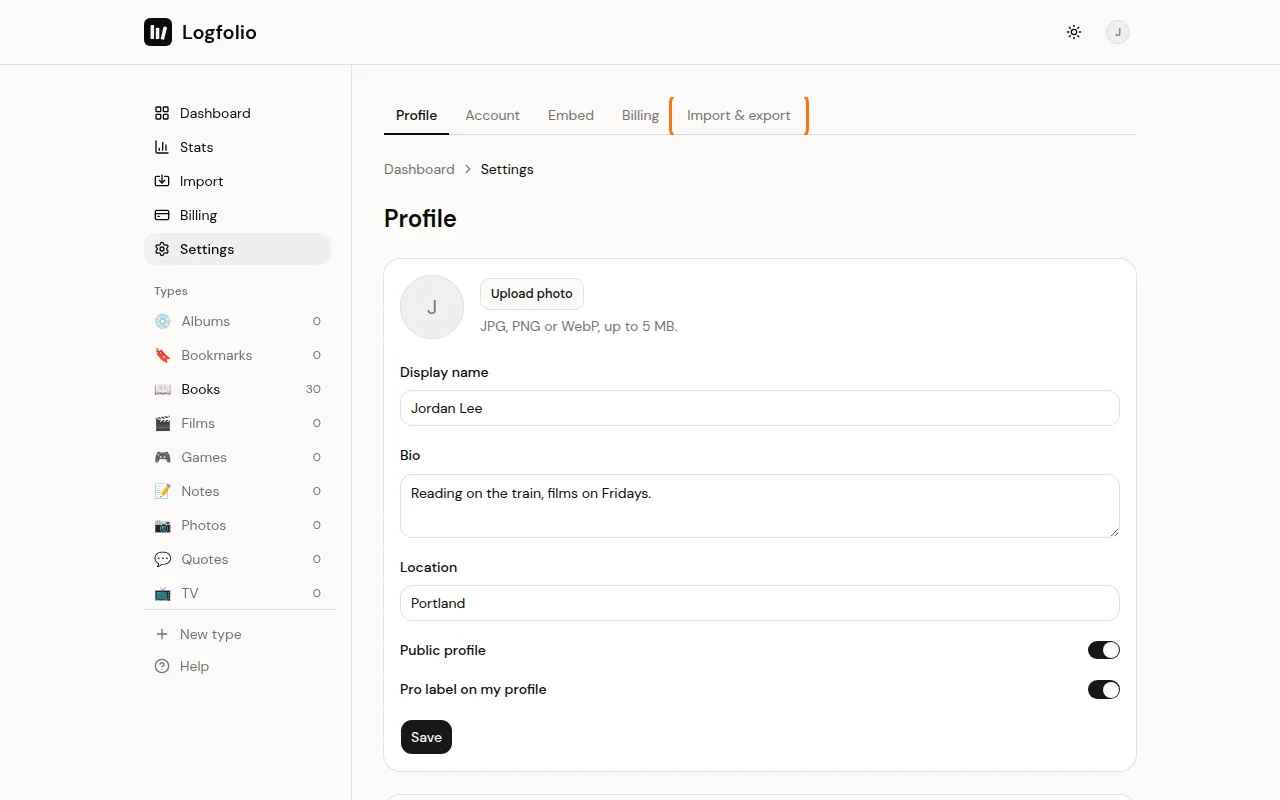Toggle the light/dark theme sun icon

coord(1074,32)
